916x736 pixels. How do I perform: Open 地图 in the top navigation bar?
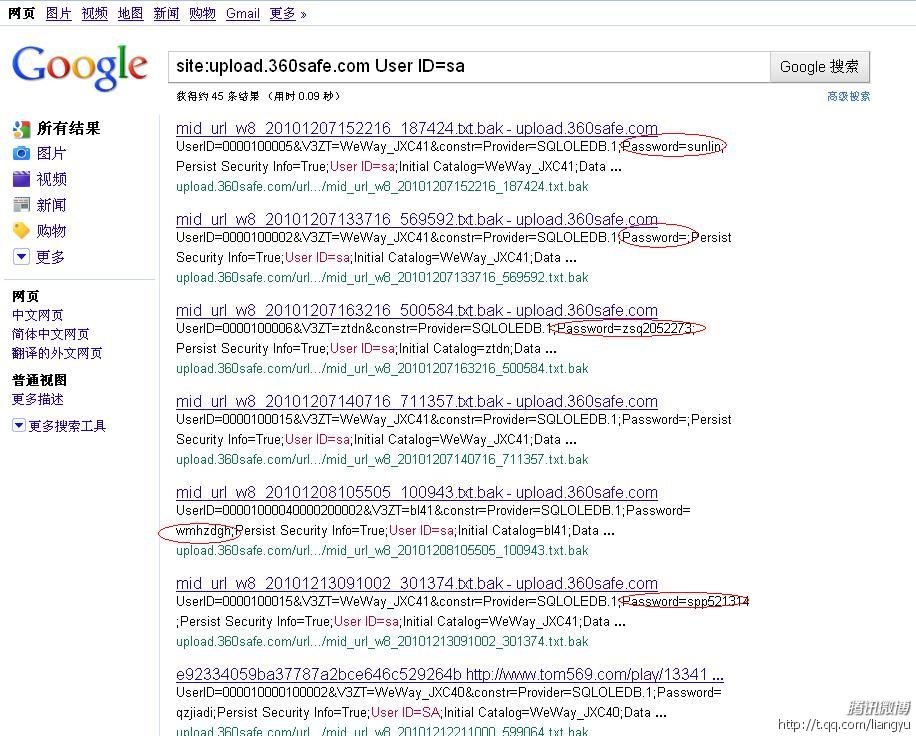(130, 13)
